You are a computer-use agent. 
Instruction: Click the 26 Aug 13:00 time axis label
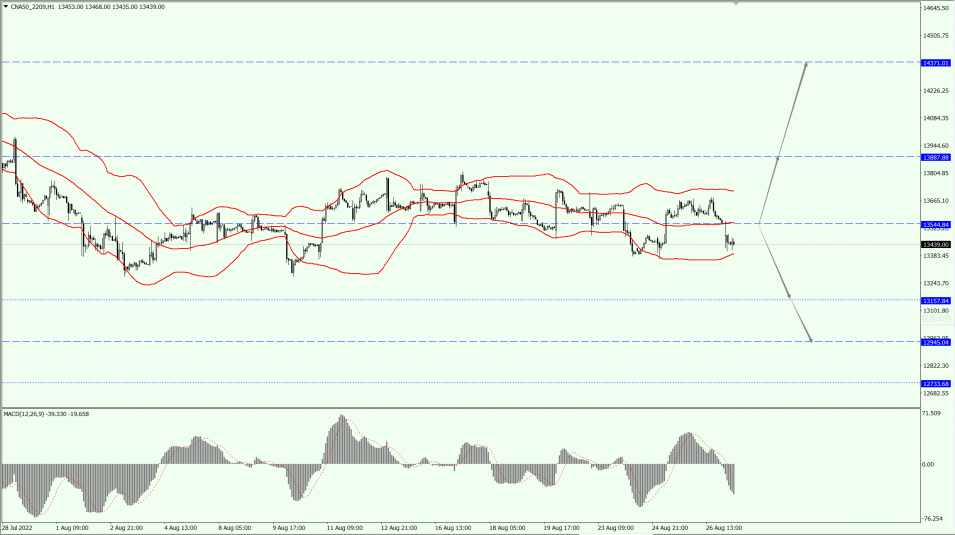(724, 527)
